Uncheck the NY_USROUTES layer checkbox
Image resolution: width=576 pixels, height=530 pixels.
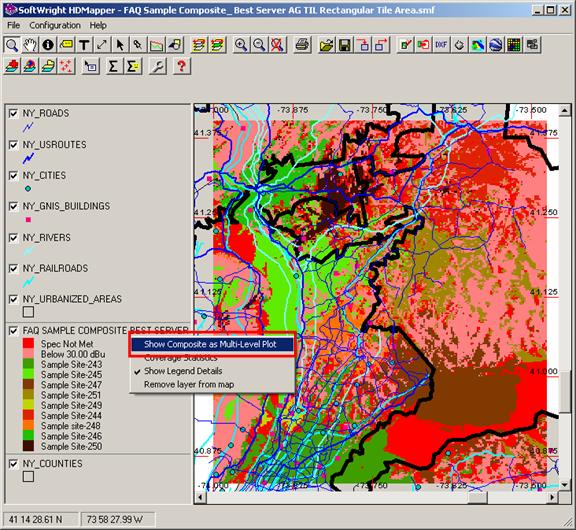14,145
